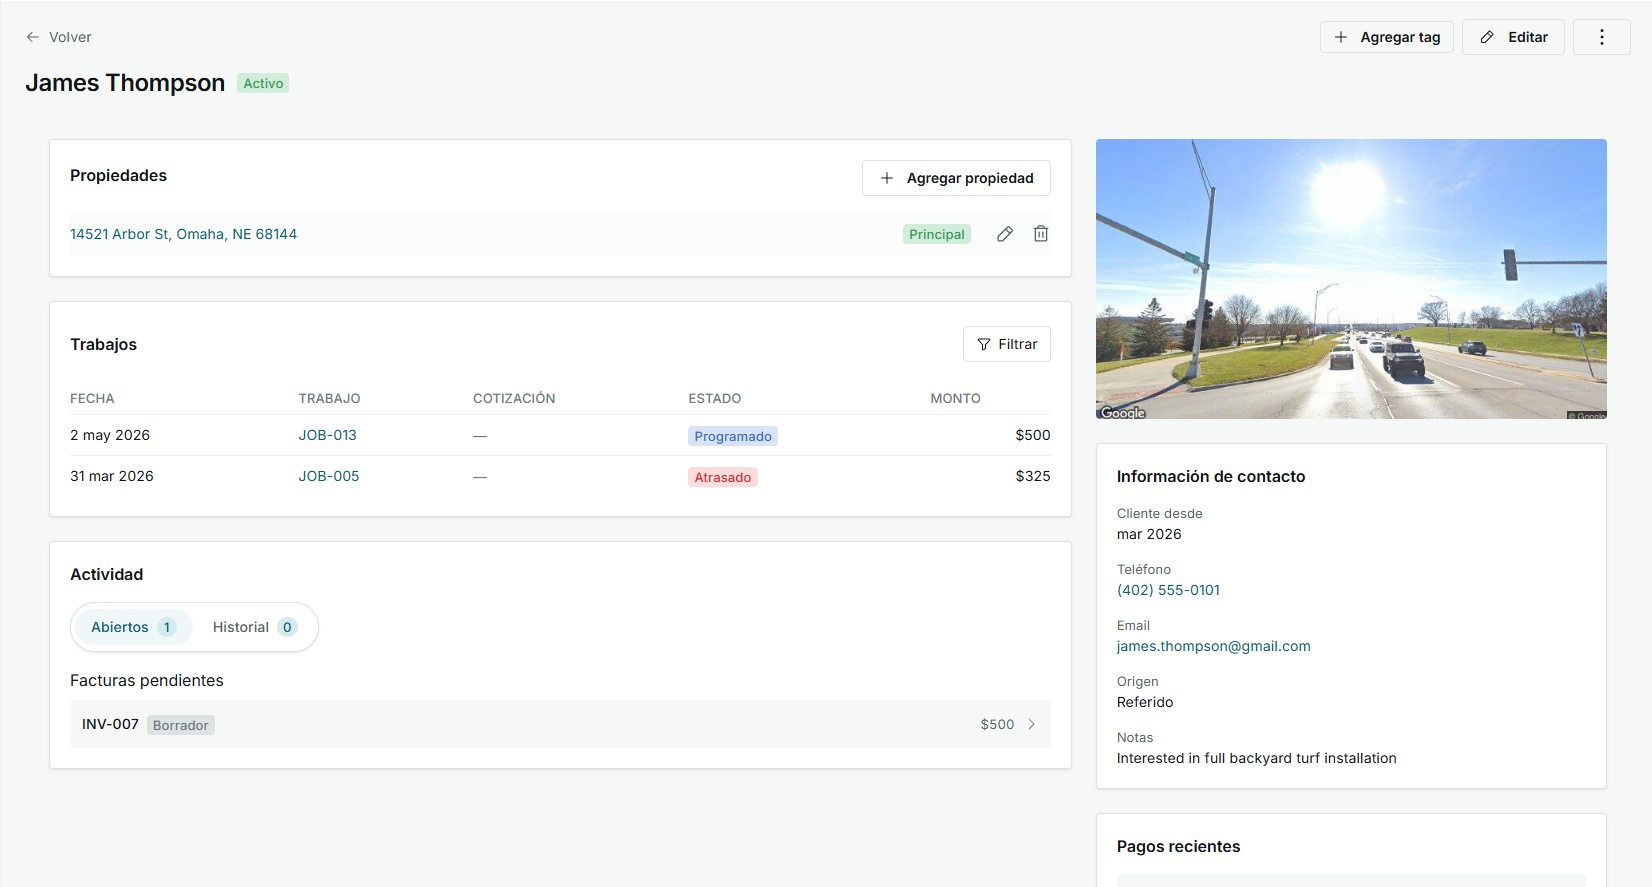This screenshot has height=887, width=1652.
Task: Call the phone number (402) 555-0101
Action: (x=1168, y=590)
